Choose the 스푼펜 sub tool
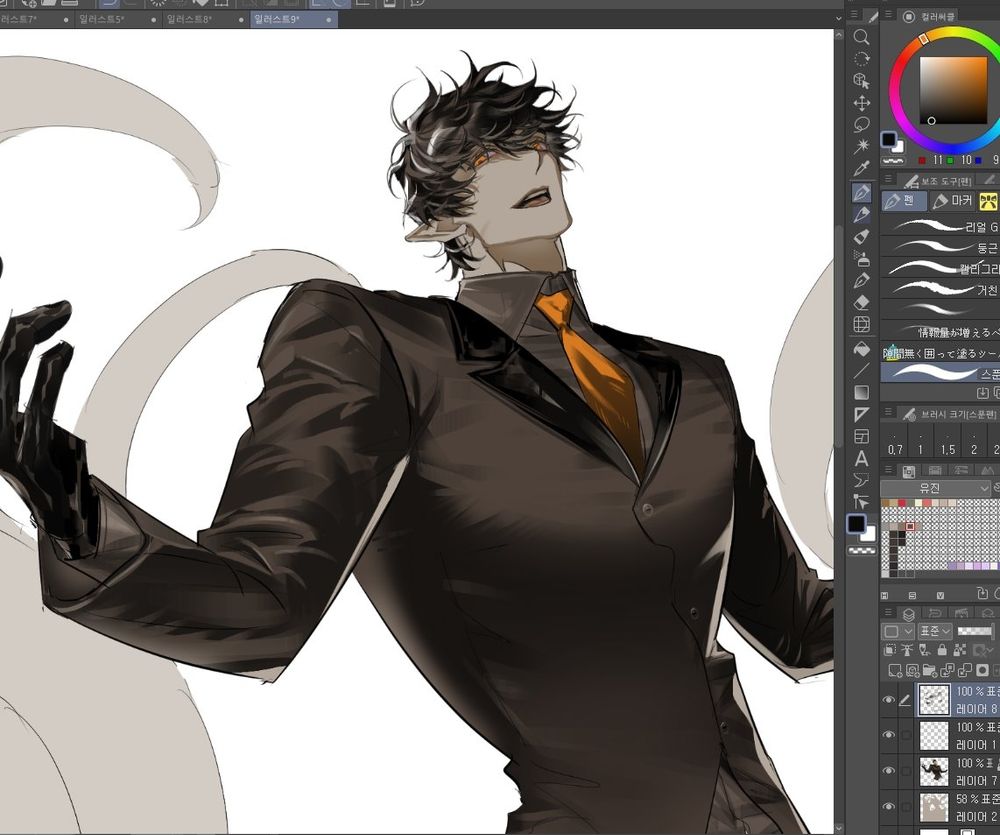The height and width of the screenshot is (835, 1000). click(x=940, y=373)
